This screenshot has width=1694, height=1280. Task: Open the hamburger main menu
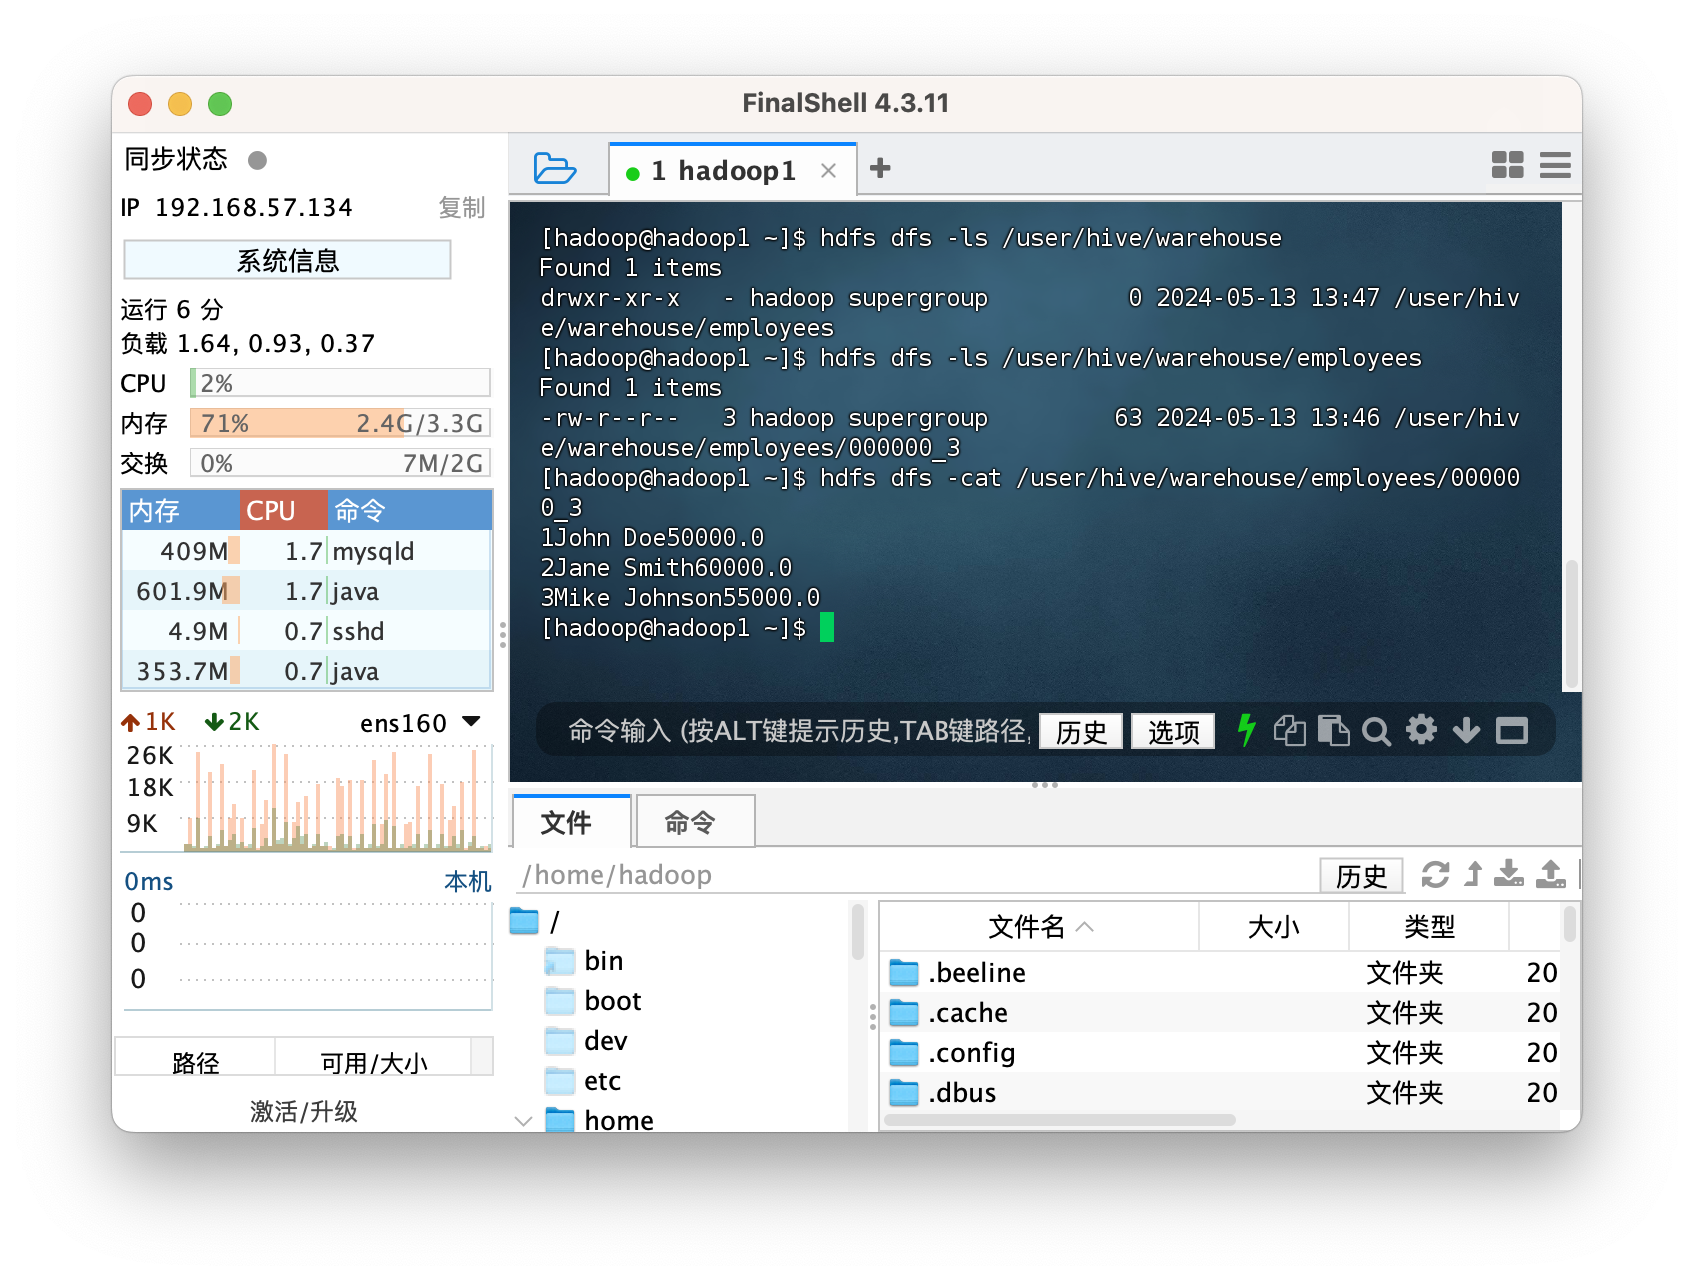[x=1555, y=165]
